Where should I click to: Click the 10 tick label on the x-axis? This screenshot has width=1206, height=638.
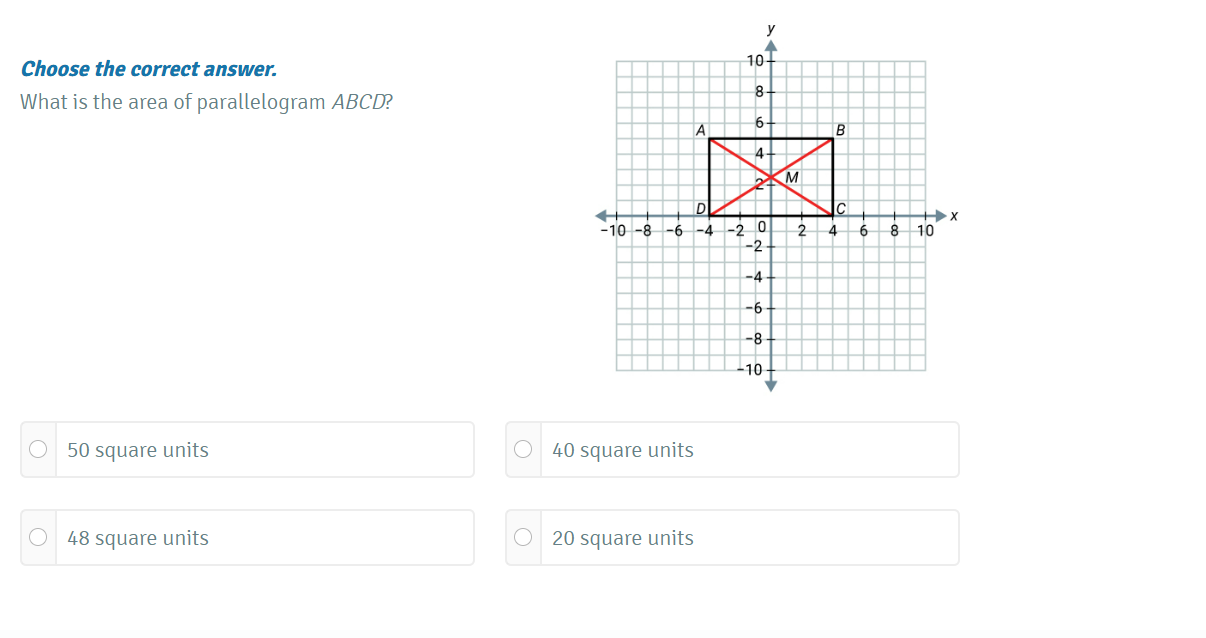(925, 230)
